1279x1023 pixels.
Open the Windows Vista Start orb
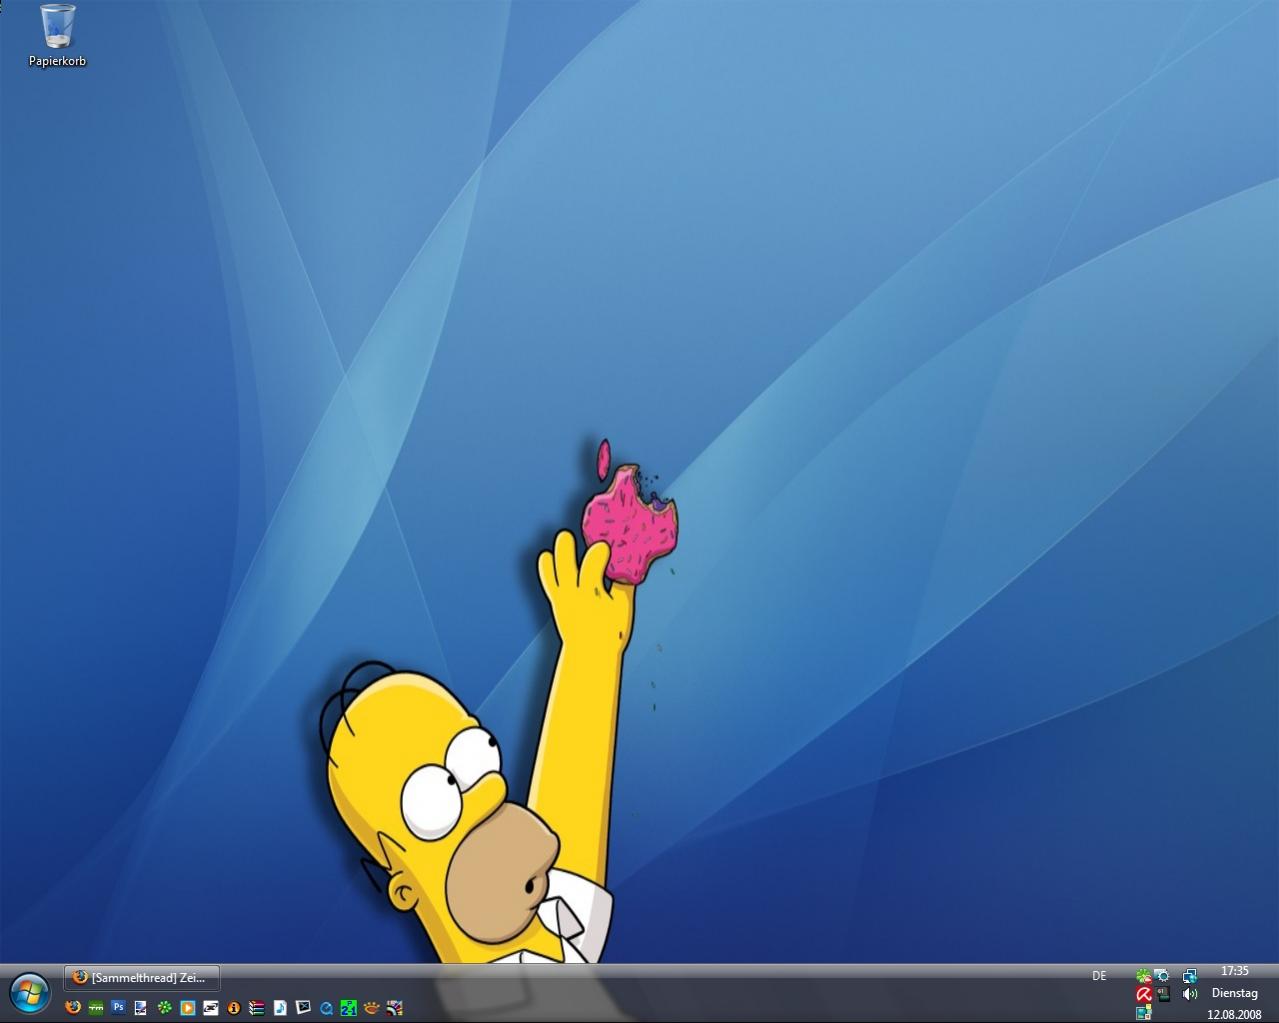pos(30,993)
